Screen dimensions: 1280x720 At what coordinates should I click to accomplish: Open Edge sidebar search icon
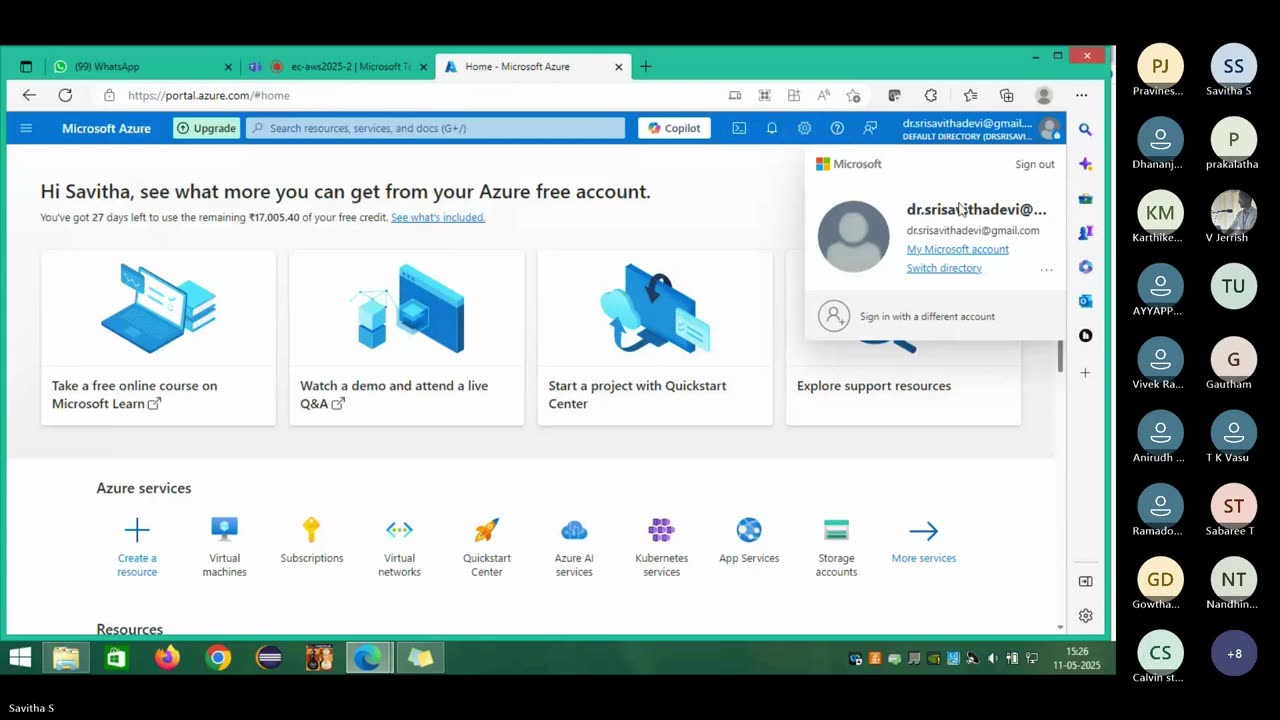[x=1085, y=130]
